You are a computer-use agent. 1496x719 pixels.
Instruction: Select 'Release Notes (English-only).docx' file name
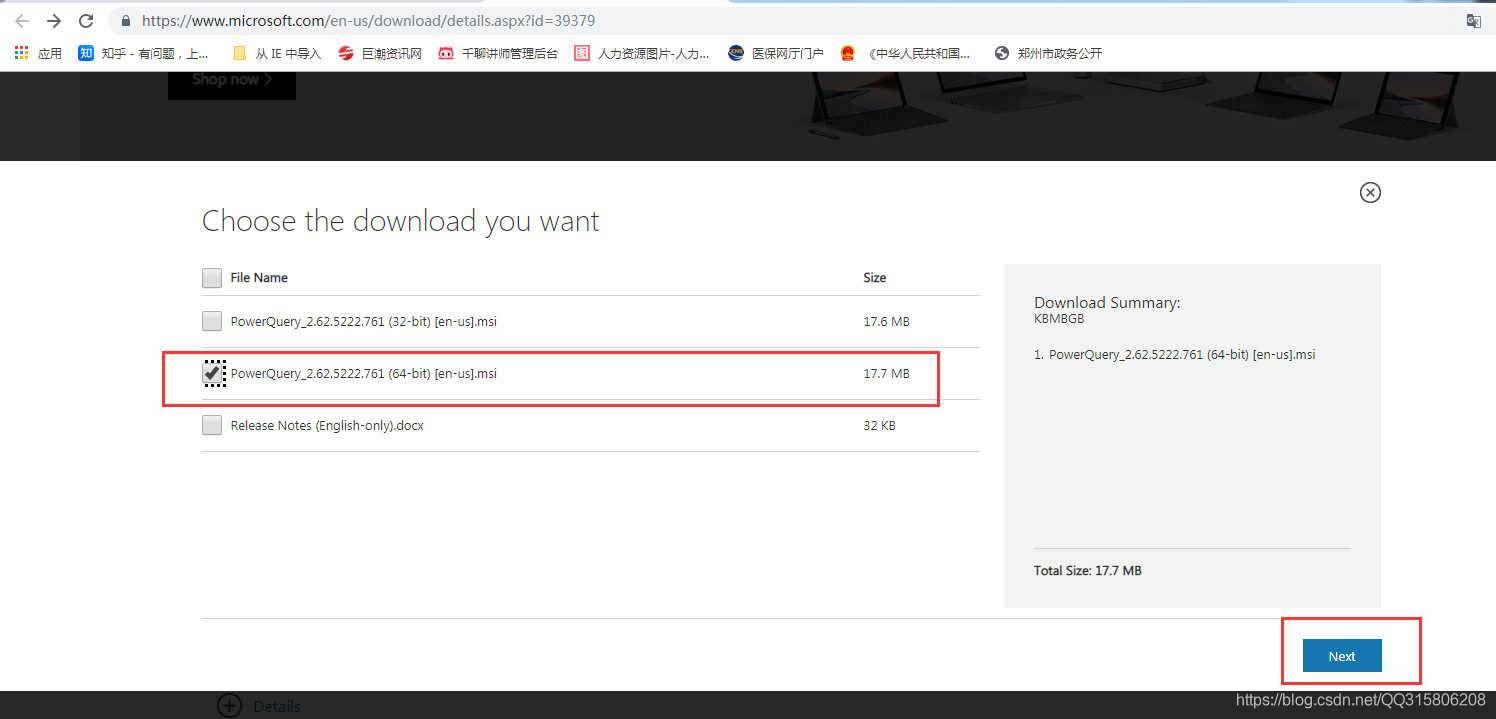[327, 425]
